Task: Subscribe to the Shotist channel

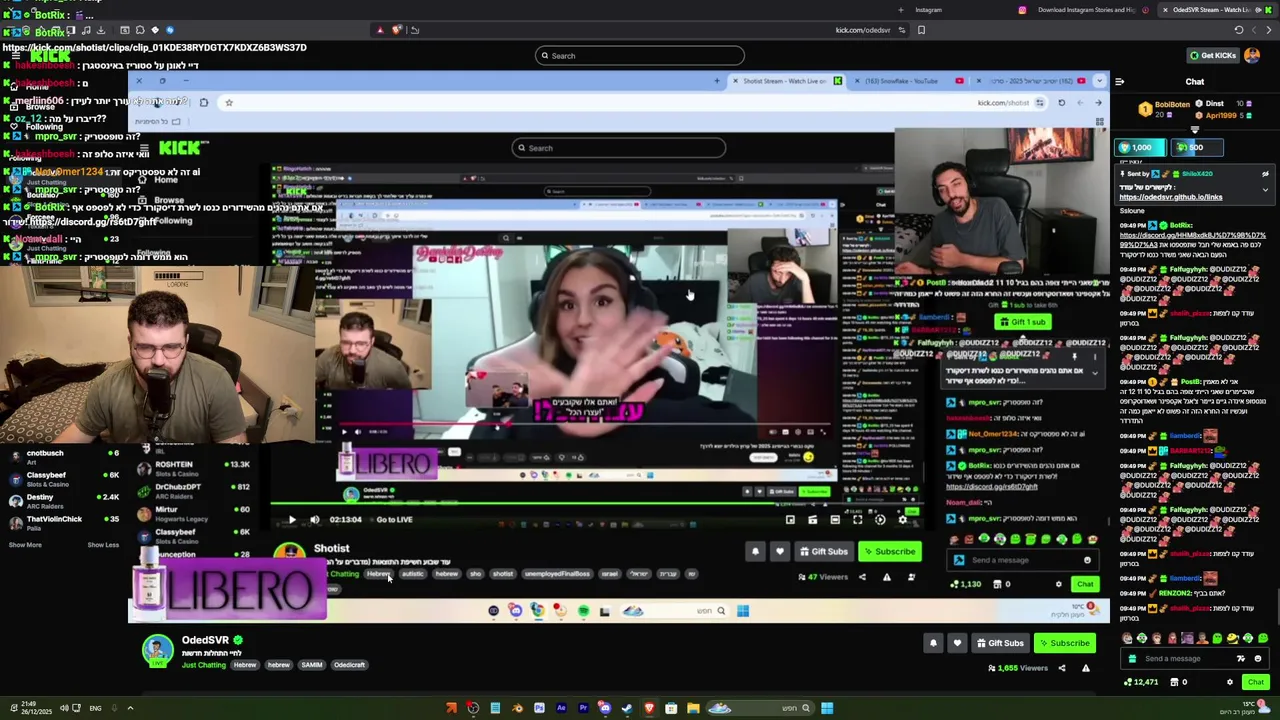Action: 890,551
